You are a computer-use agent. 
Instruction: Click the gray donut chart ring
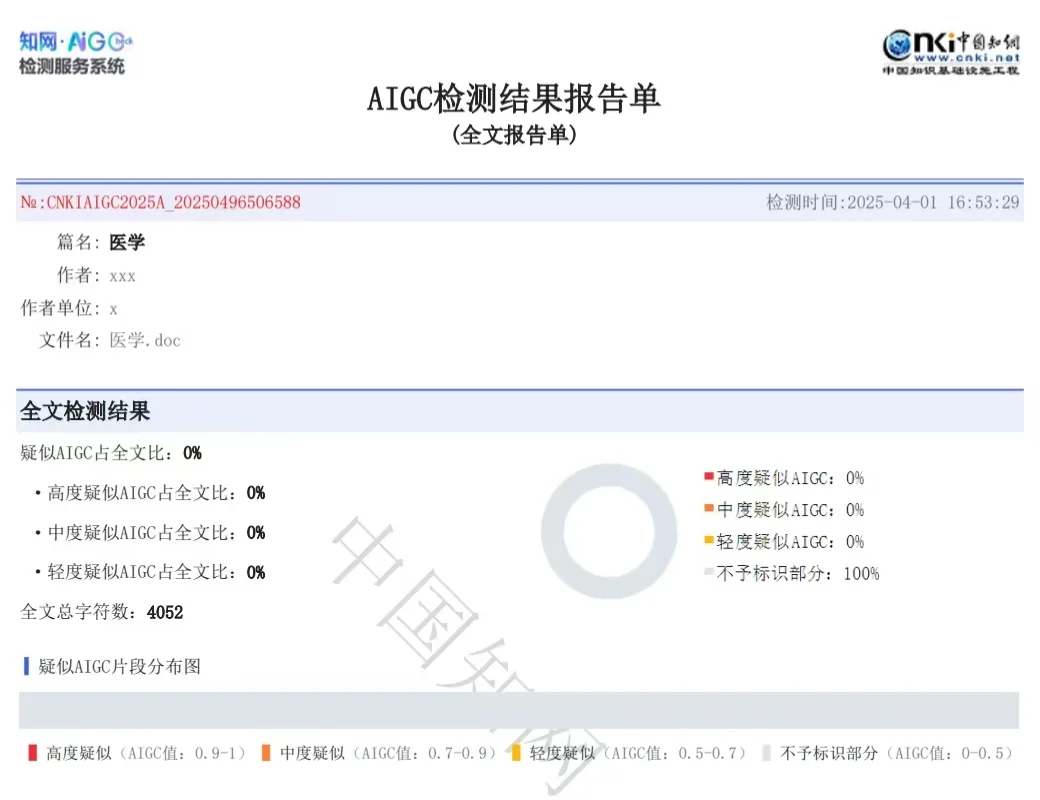click(x=552, y=531)
